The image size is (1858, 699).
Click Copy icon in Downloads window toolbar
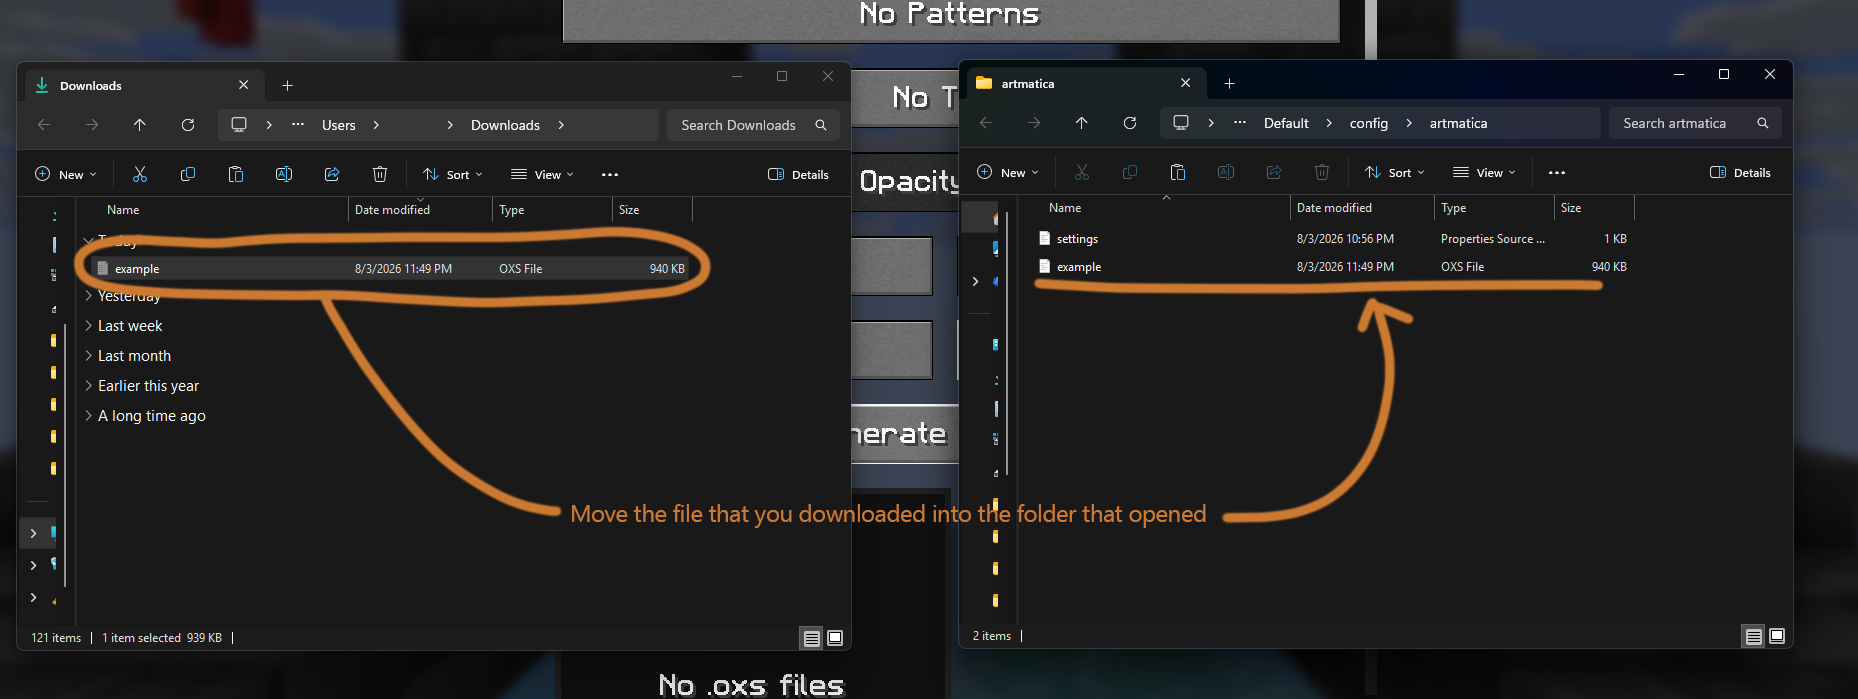(188, 174)
